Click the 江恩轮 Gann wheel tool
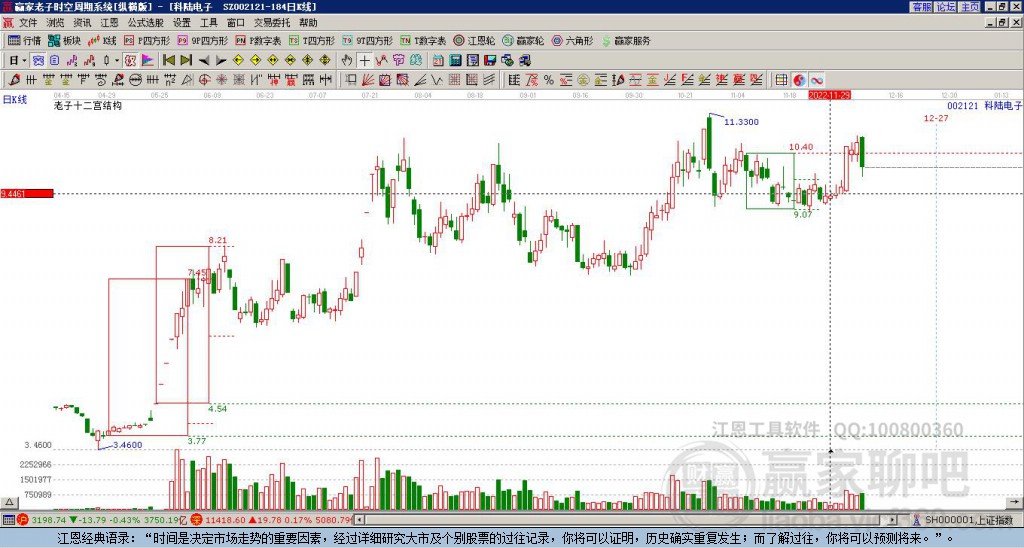The height and width of the screenshot is (548, 1024). pyautogui.click(x=475, y=41)
